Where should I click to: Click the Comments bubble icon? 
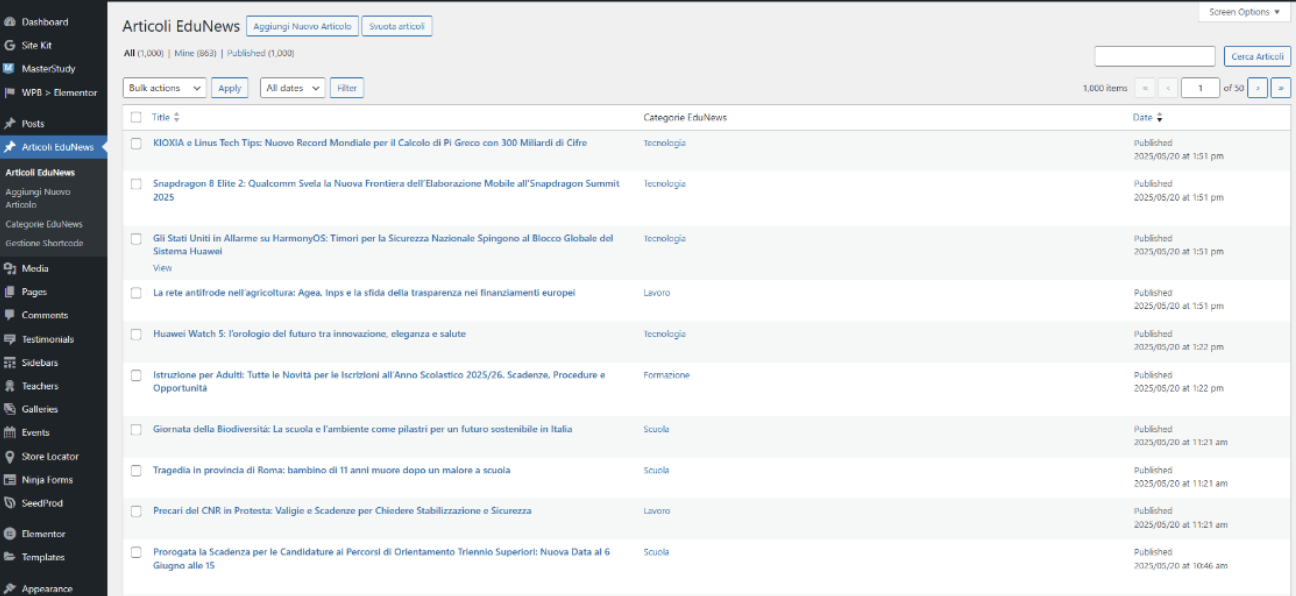click(10, 315)
